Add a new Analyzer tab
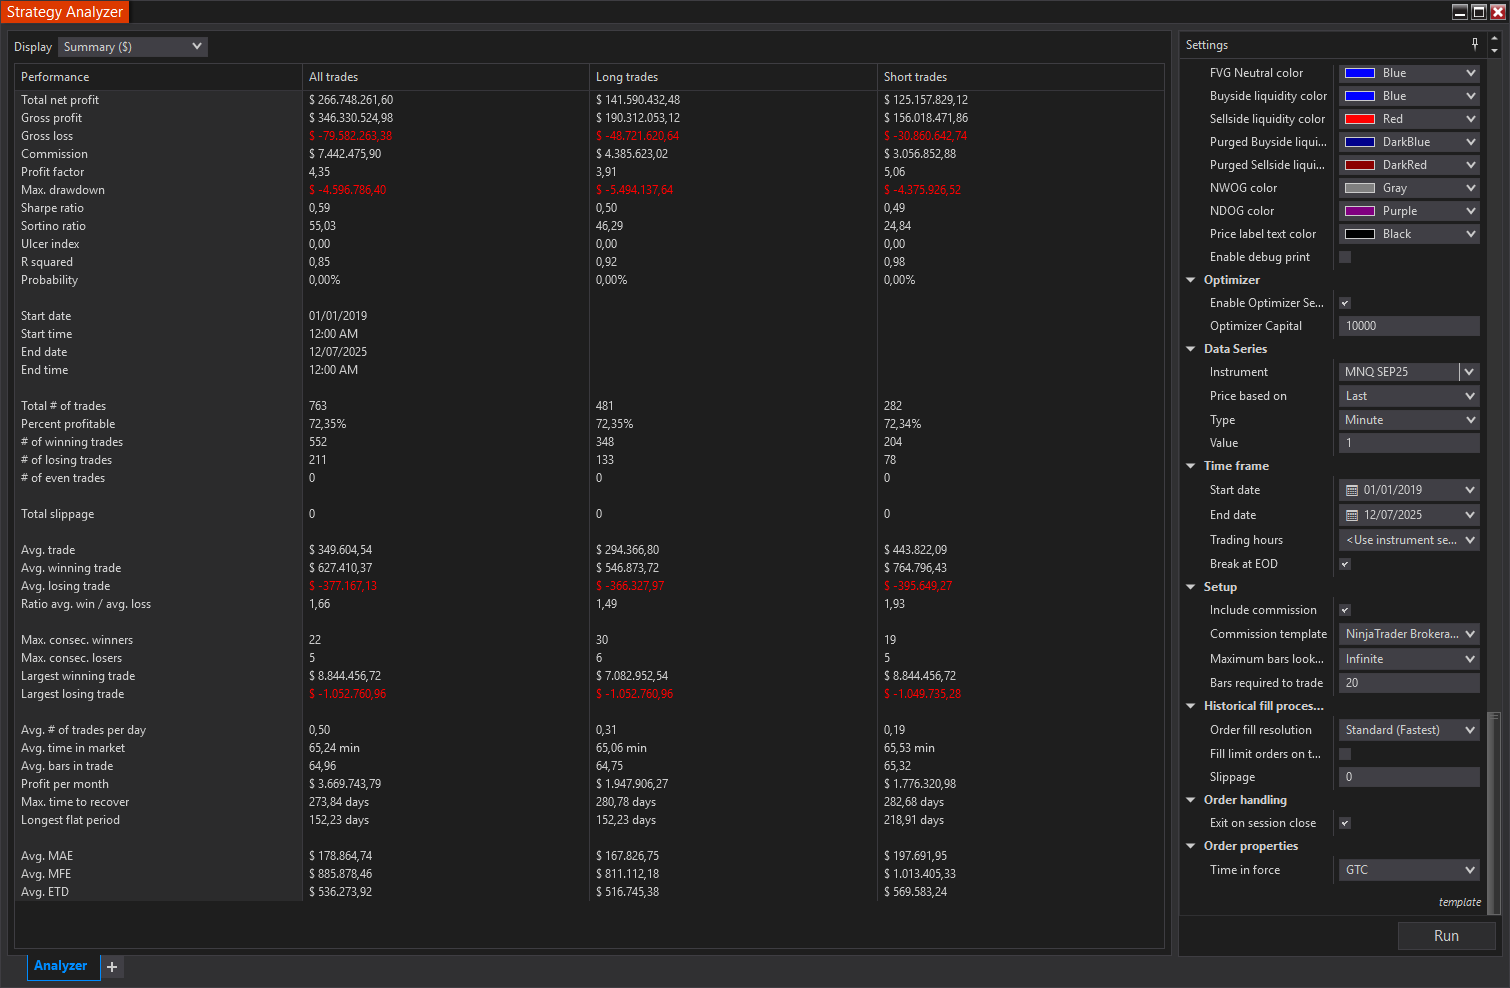 pyautogui.click(x=111, y=967)
